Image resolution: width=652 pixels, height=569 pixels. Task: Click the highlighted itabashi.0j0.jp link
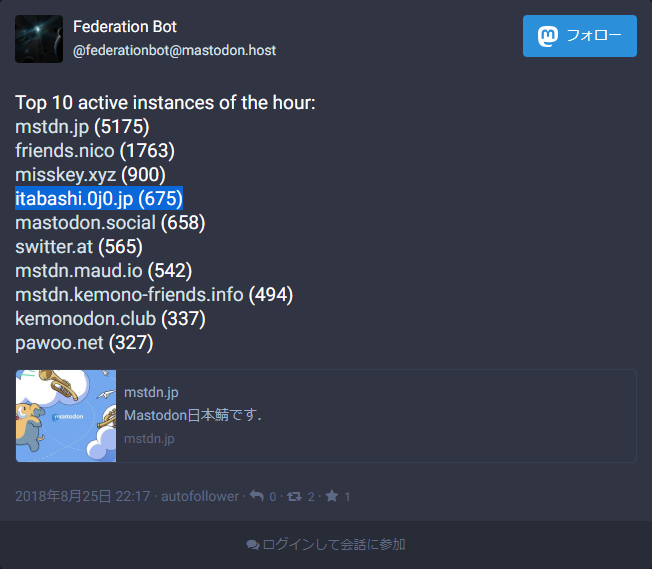pyautogui.click(x=74, y=199)
